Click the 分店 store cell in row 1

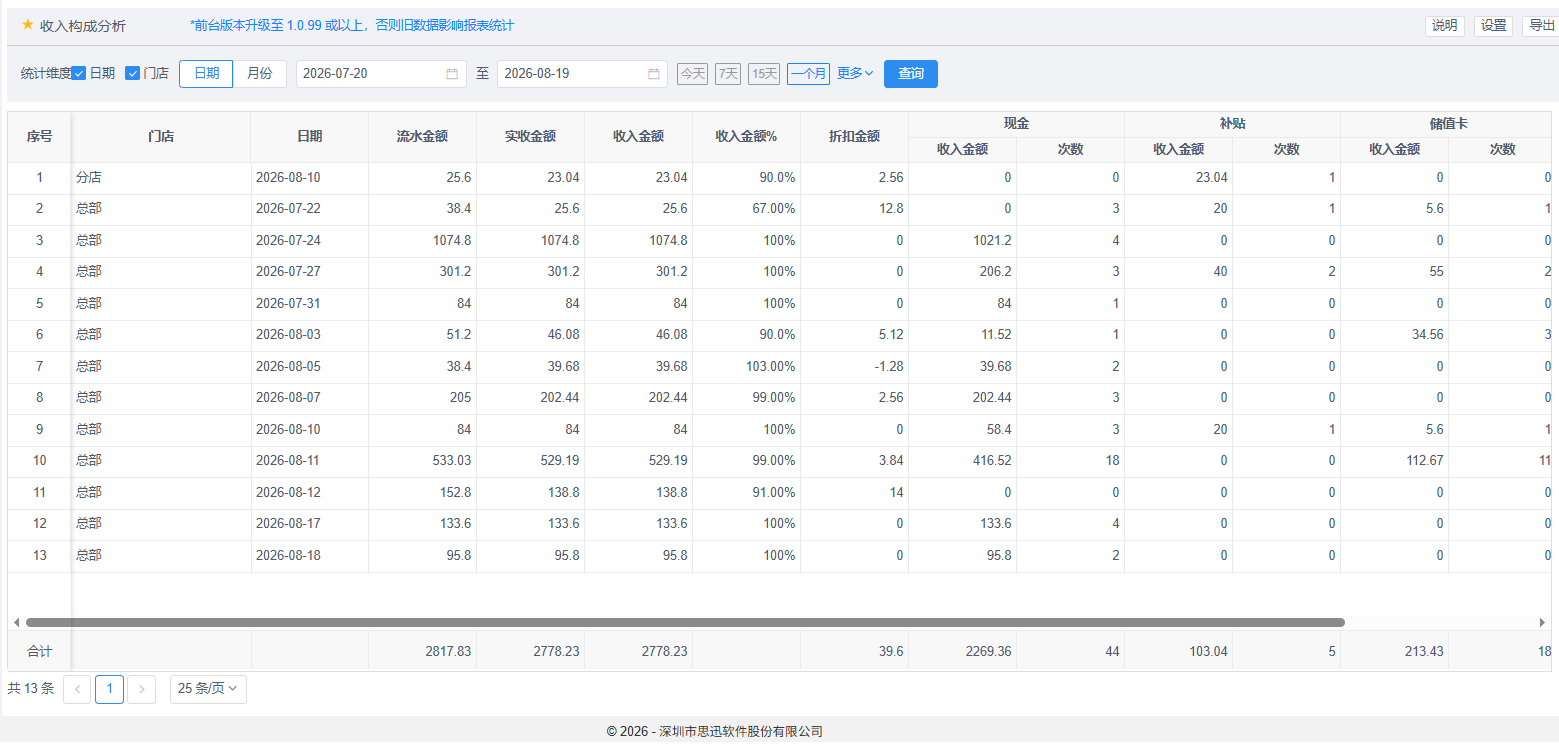pos(161,178)
